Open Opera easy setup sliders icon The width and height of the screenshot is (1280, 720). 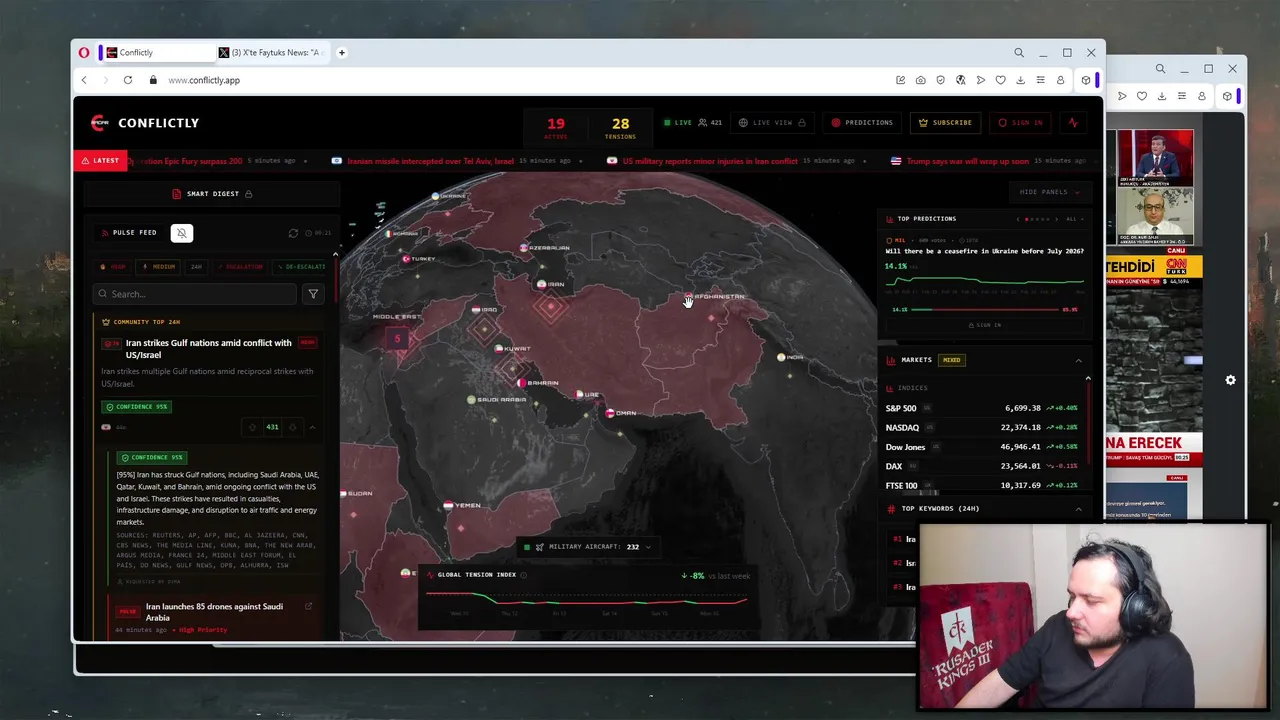click(1040, 80)
